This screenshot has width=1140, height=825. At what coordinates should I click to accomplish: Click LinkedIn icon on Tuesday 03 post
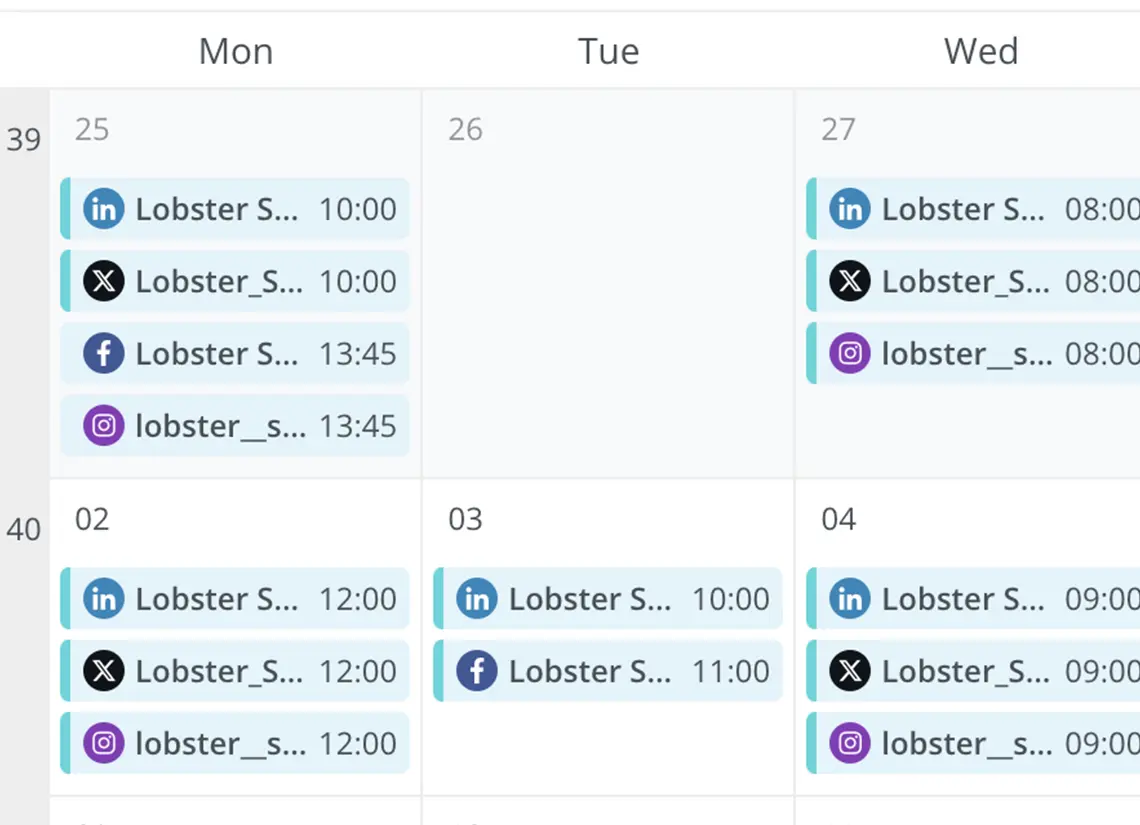[476, 599]
